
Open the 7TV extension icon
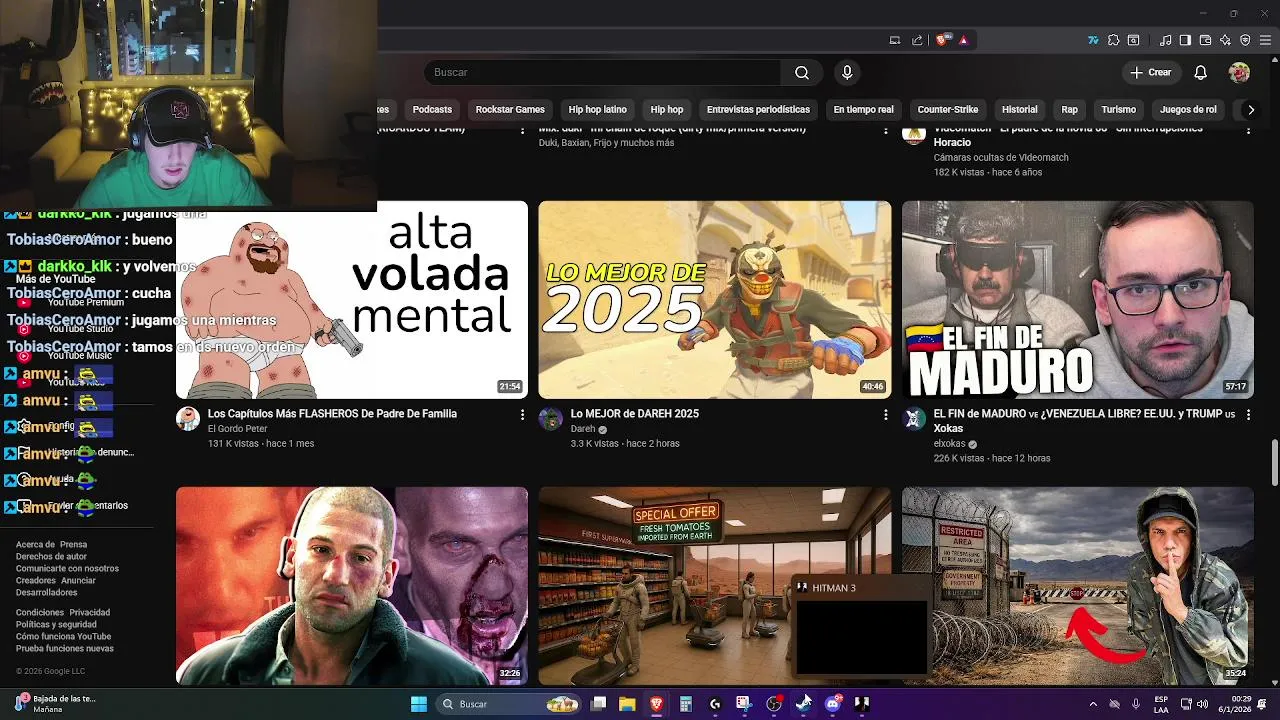(1094, 40)
